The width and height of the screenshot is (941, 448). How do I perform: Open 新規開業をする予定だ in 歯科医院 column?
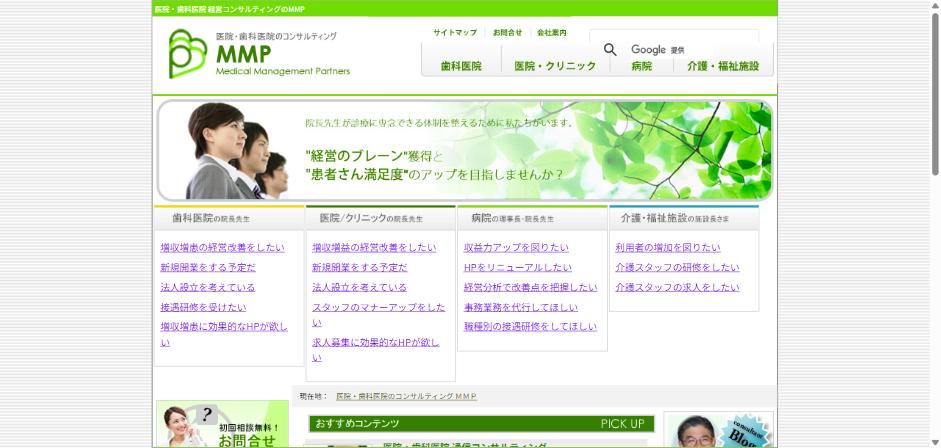click(208, 267)
